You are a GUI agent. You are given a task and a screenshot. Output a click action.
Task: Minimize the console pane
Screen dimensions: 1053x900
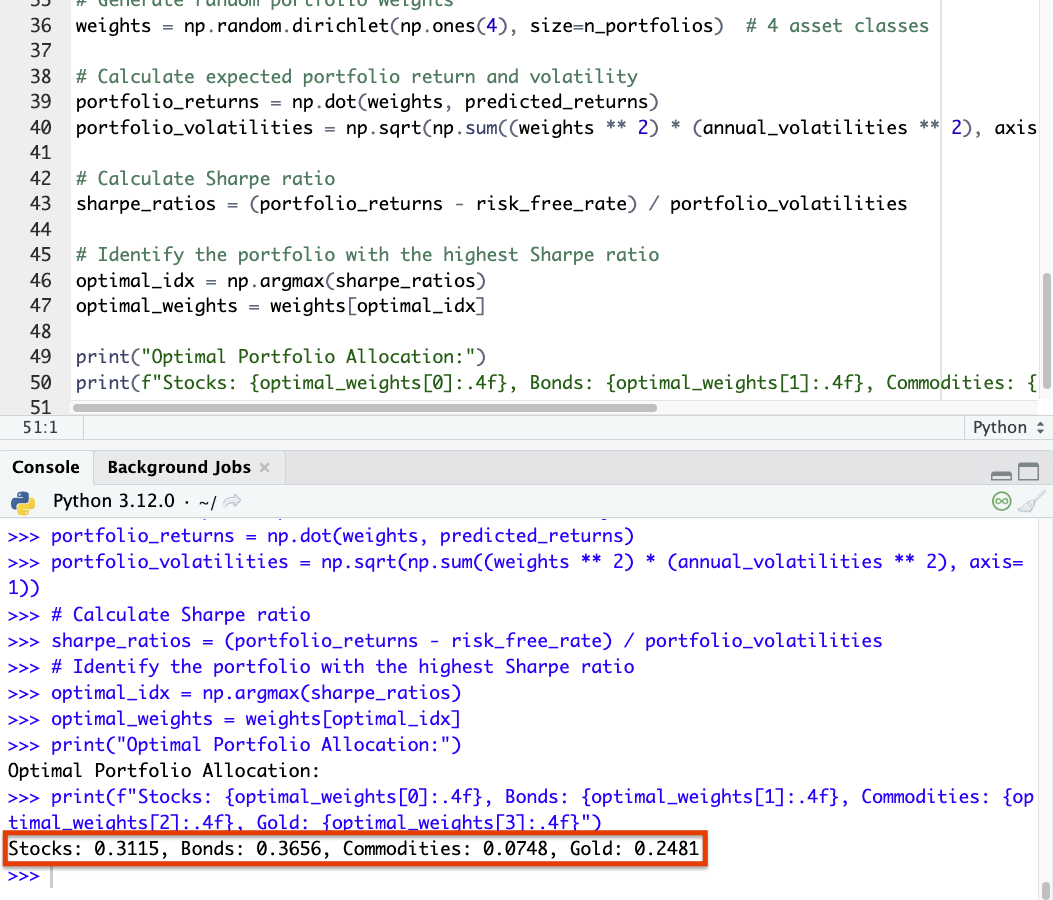pos(1001,475)
